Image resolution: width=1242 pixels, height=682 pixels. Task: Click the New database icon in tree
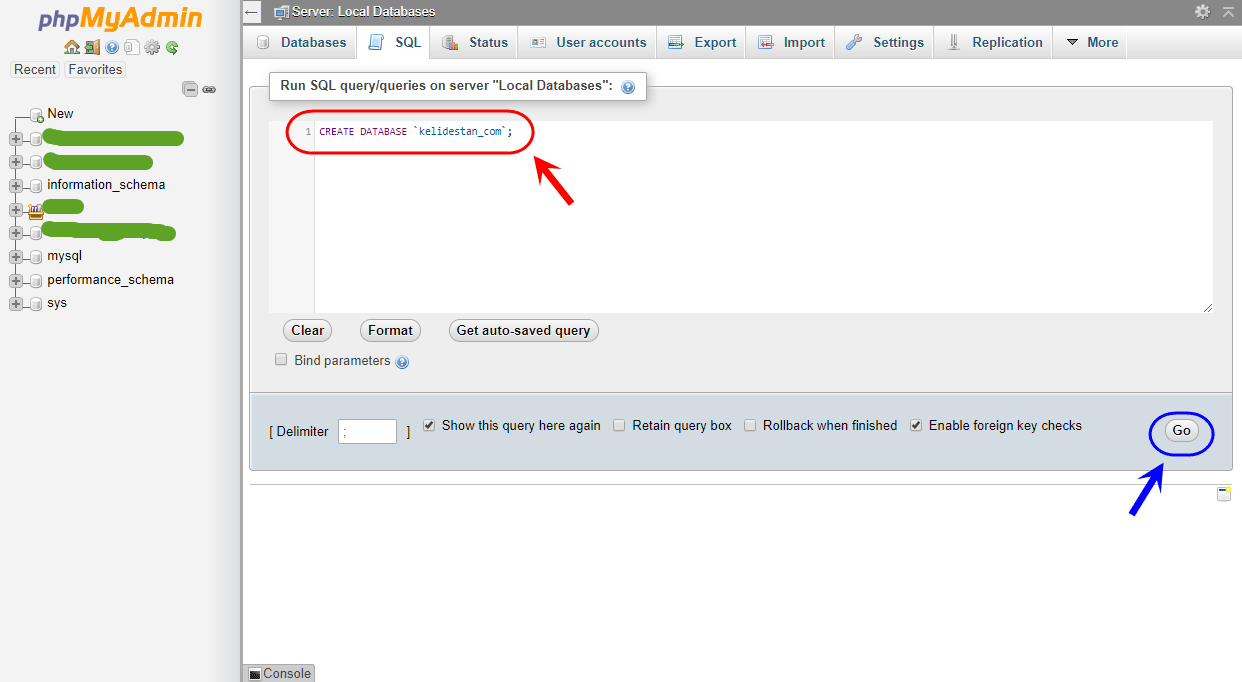click(x=37, y=114)
